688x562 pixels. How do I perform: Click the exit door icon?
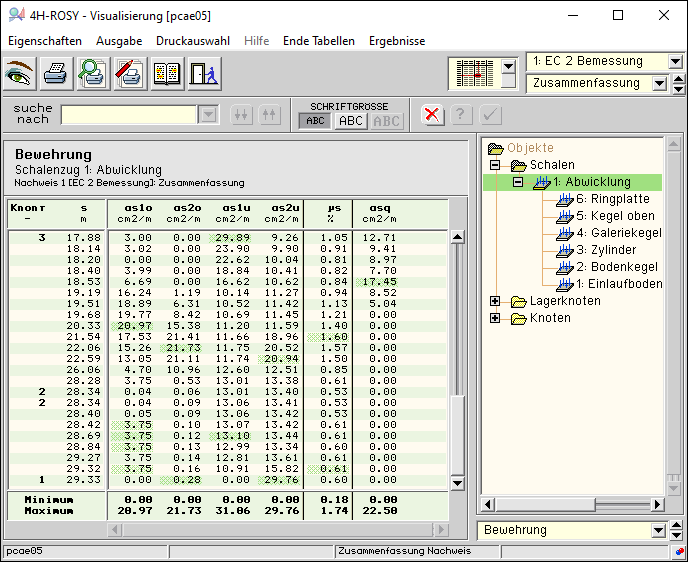coord(203,74)
